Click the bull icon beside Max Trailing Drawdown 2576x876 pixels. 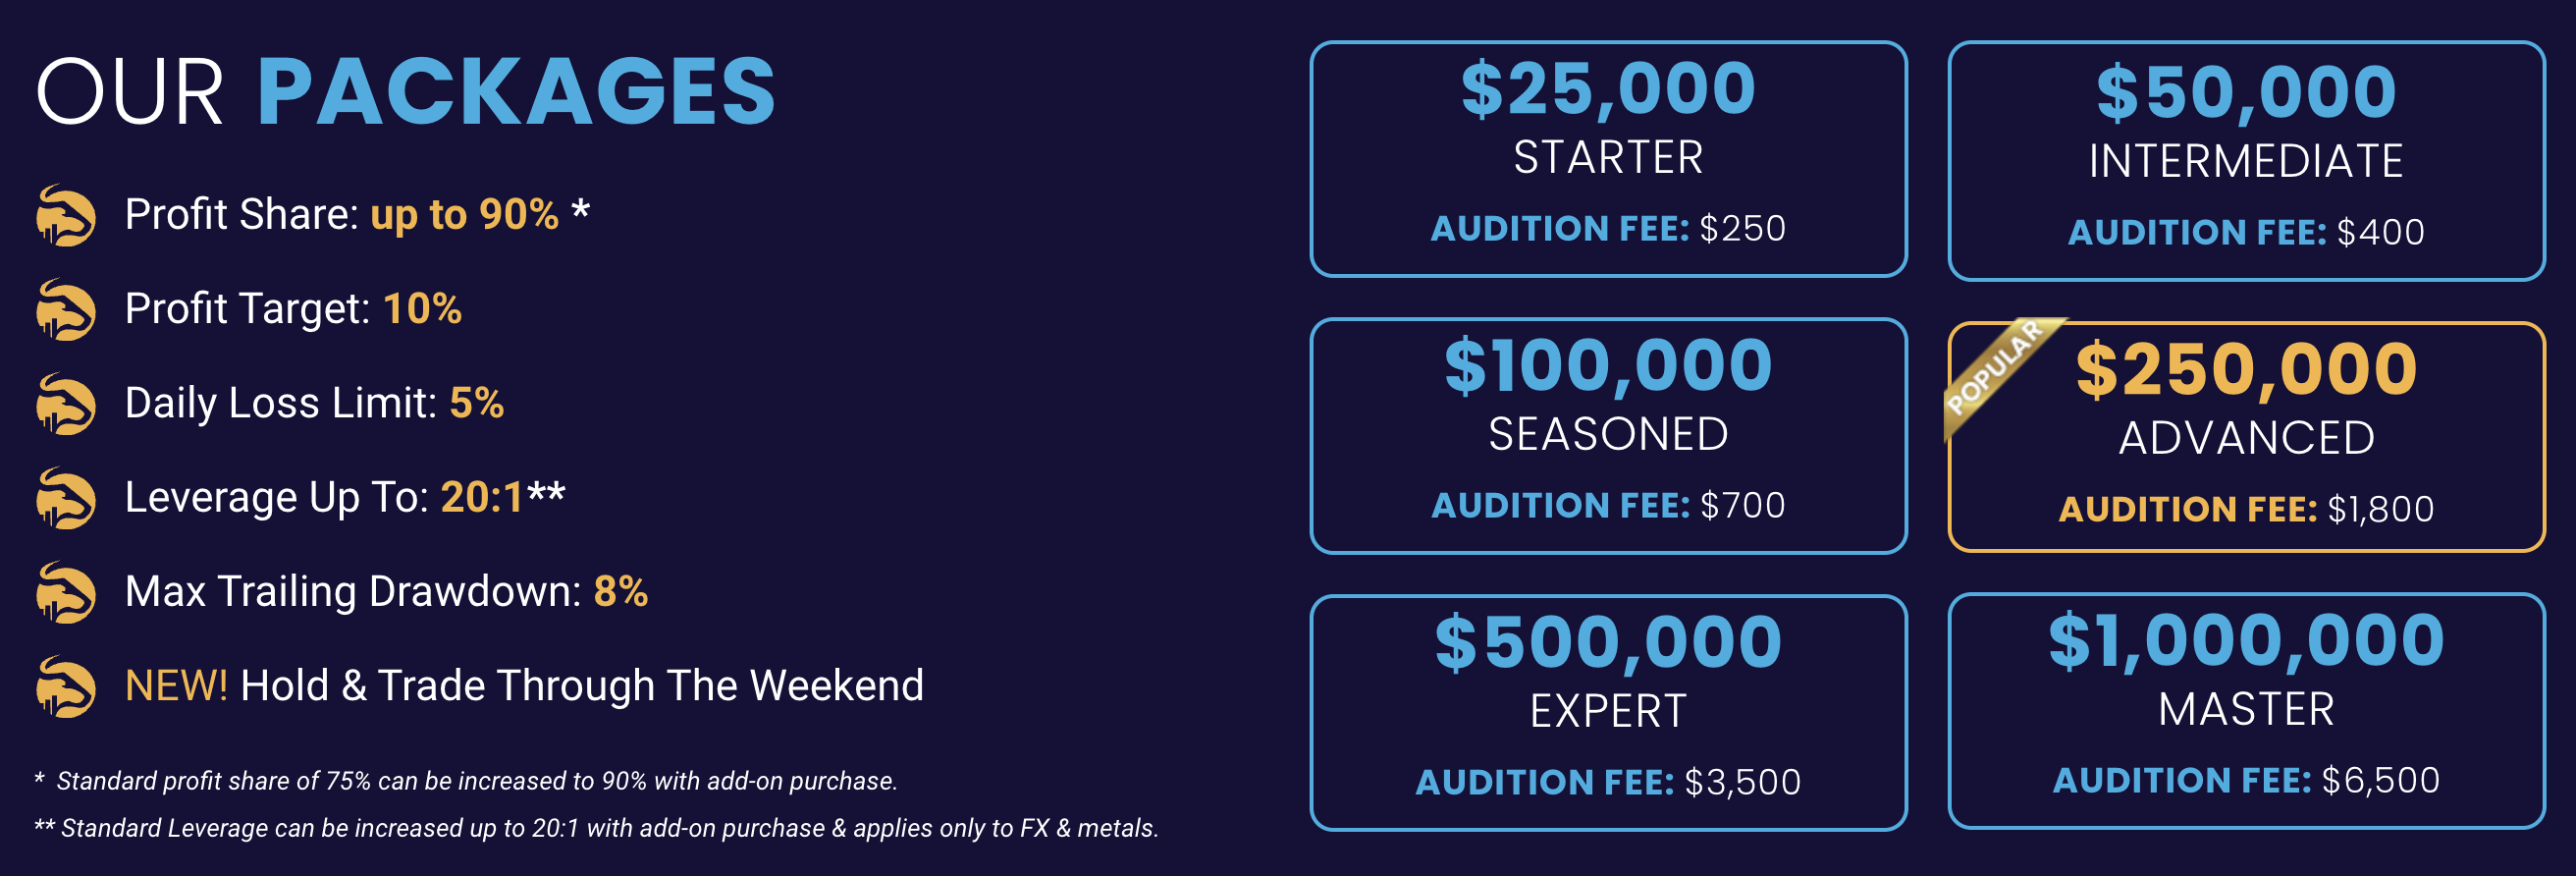click(66, 592)
